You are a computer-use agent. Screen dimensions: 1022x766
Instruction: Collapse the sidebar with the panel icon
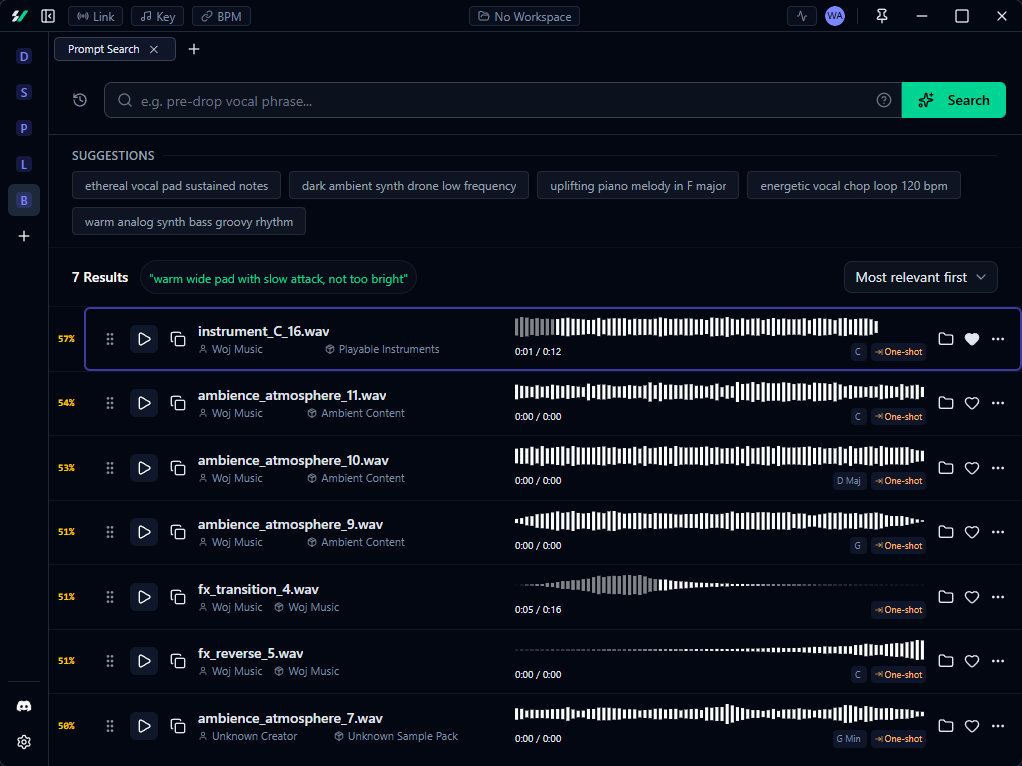point(48,16)
